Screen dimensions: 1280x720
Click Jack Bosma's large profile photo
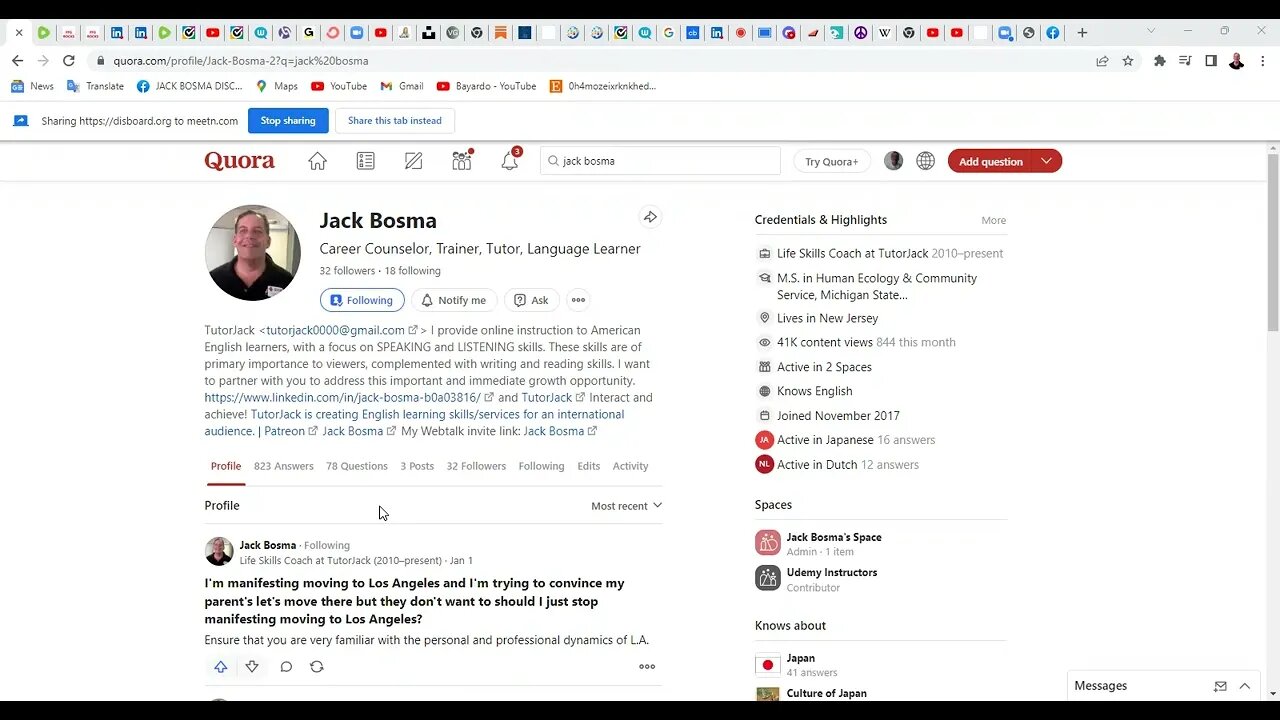tap(253, 253)
